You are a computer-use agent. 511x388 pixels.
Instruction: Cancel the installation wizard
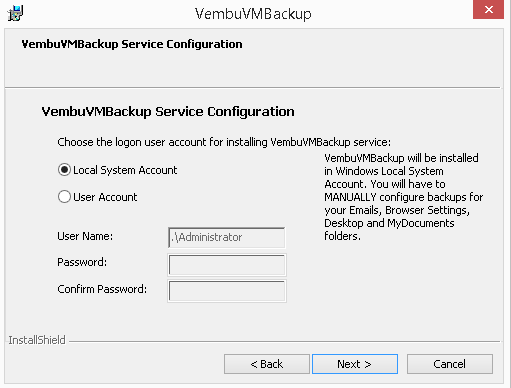point(450,364)
